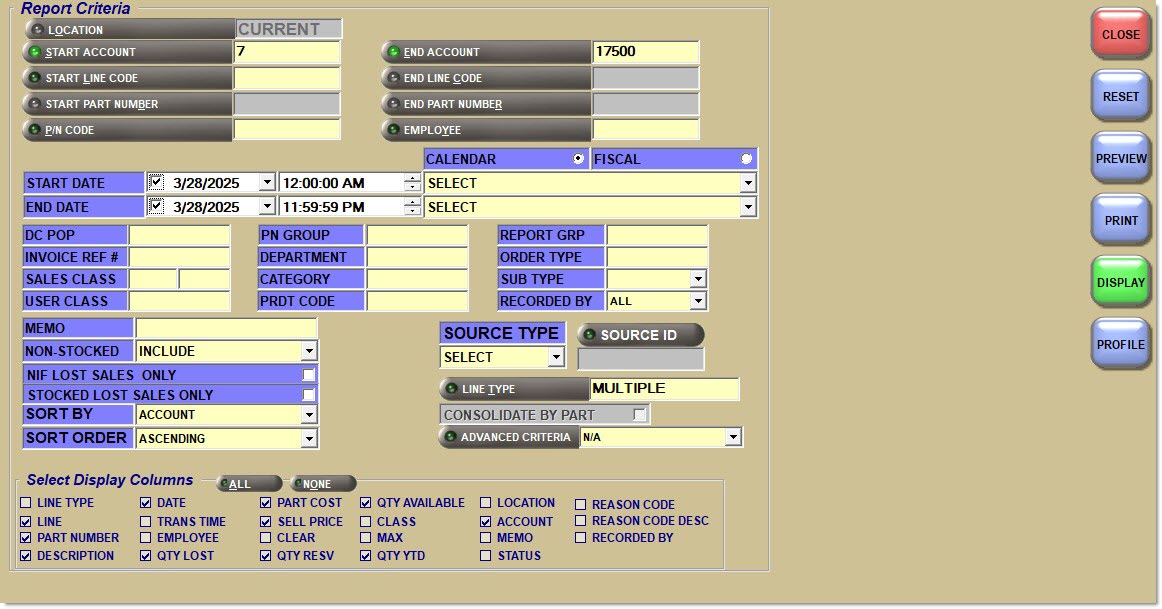1162x609 pixels.
Task: Click the start time spinner arrows
Action: [412, 183]
